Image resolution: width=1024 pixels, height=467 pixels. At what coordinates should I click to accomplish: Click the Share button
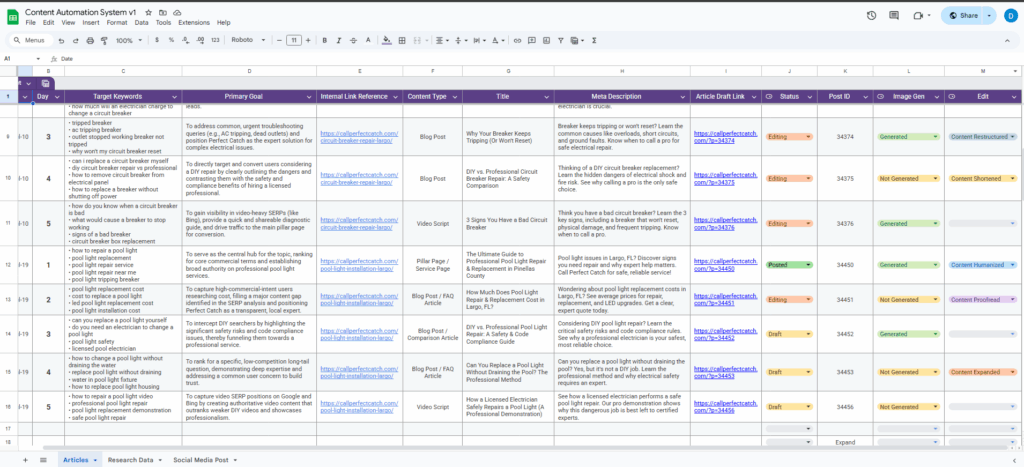pyautogui.click(x=963, y=16)
